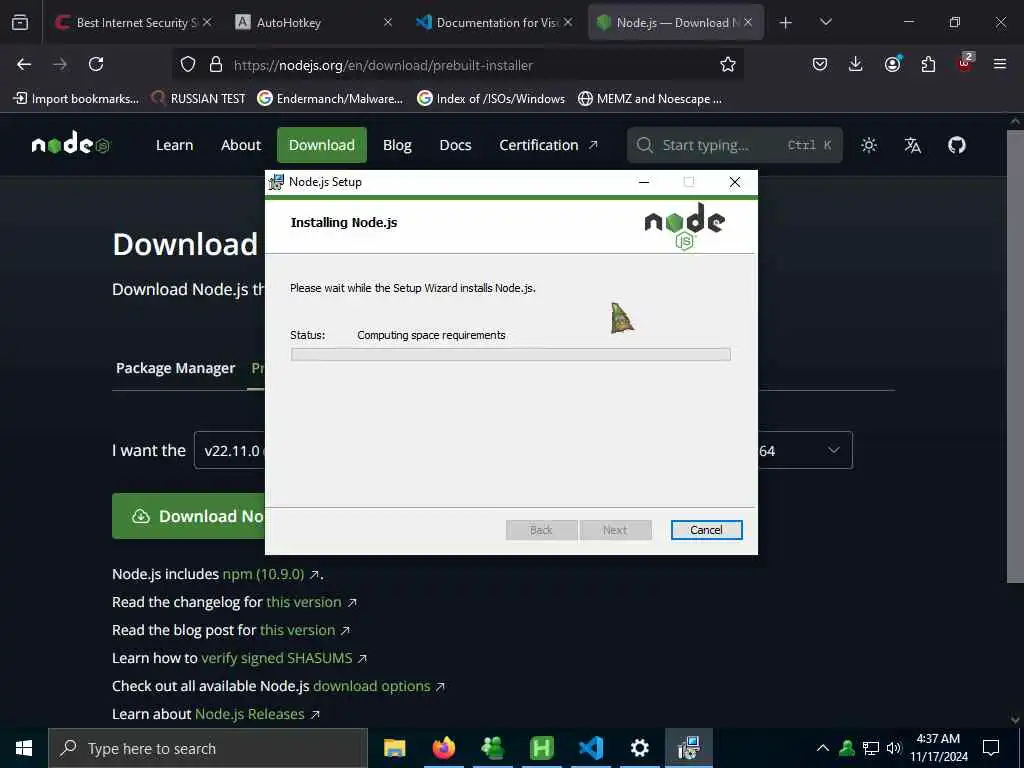Open the Firefox hamburger menu
Viewport: 1024px width, 768px height.
tap(1000, 64)
